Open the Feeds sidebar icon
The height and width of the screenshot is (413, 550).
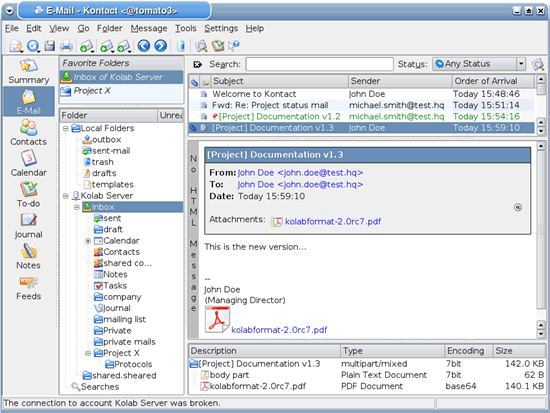pyautogui.click(x=28, y=288)
